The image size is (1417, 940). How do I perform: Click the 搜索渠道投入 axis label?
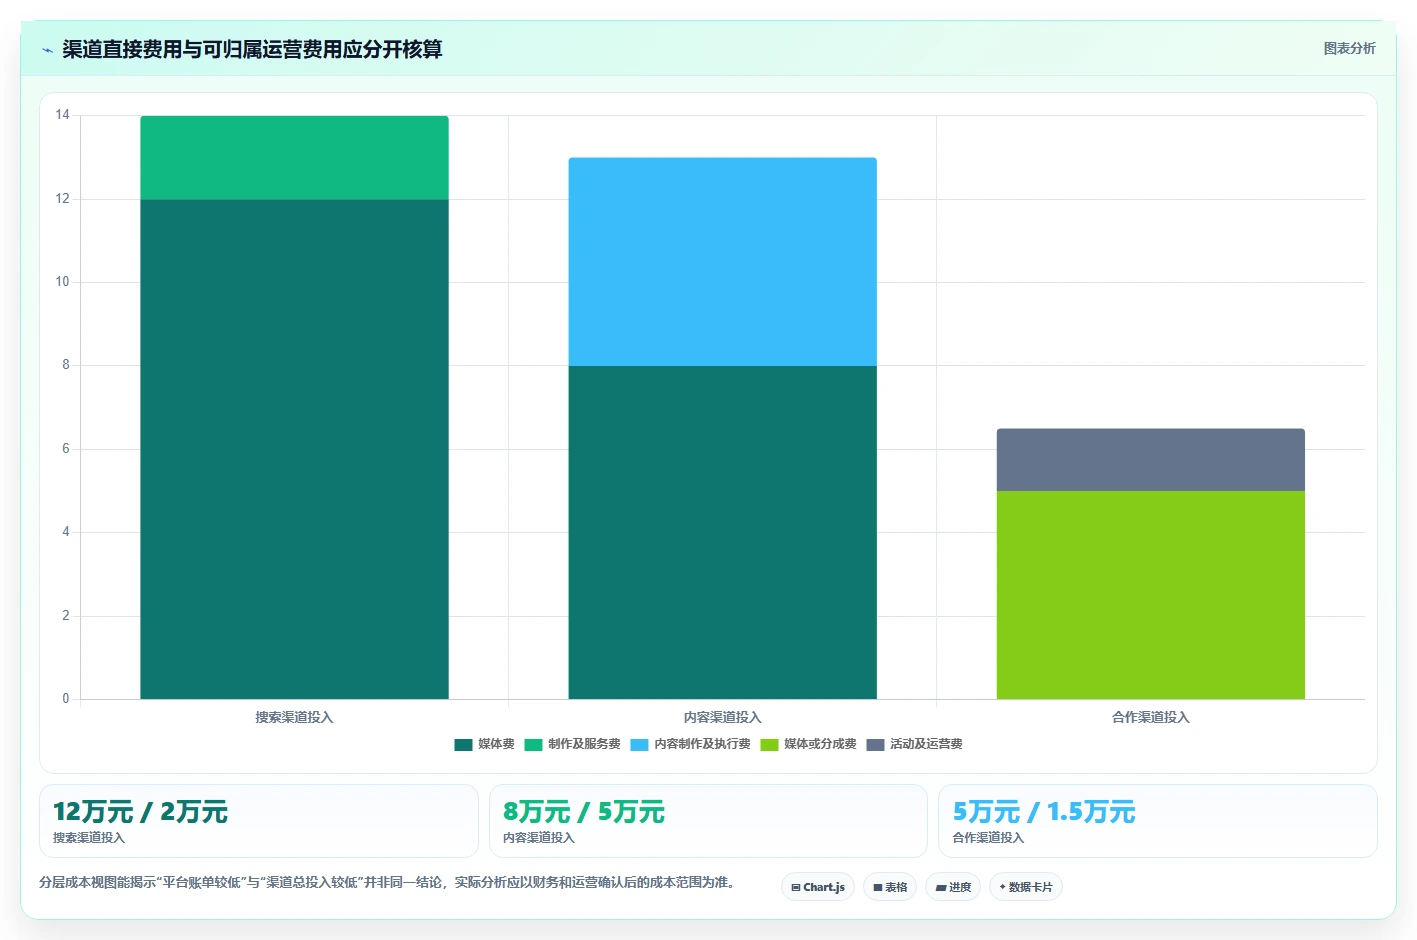point(294,717)
